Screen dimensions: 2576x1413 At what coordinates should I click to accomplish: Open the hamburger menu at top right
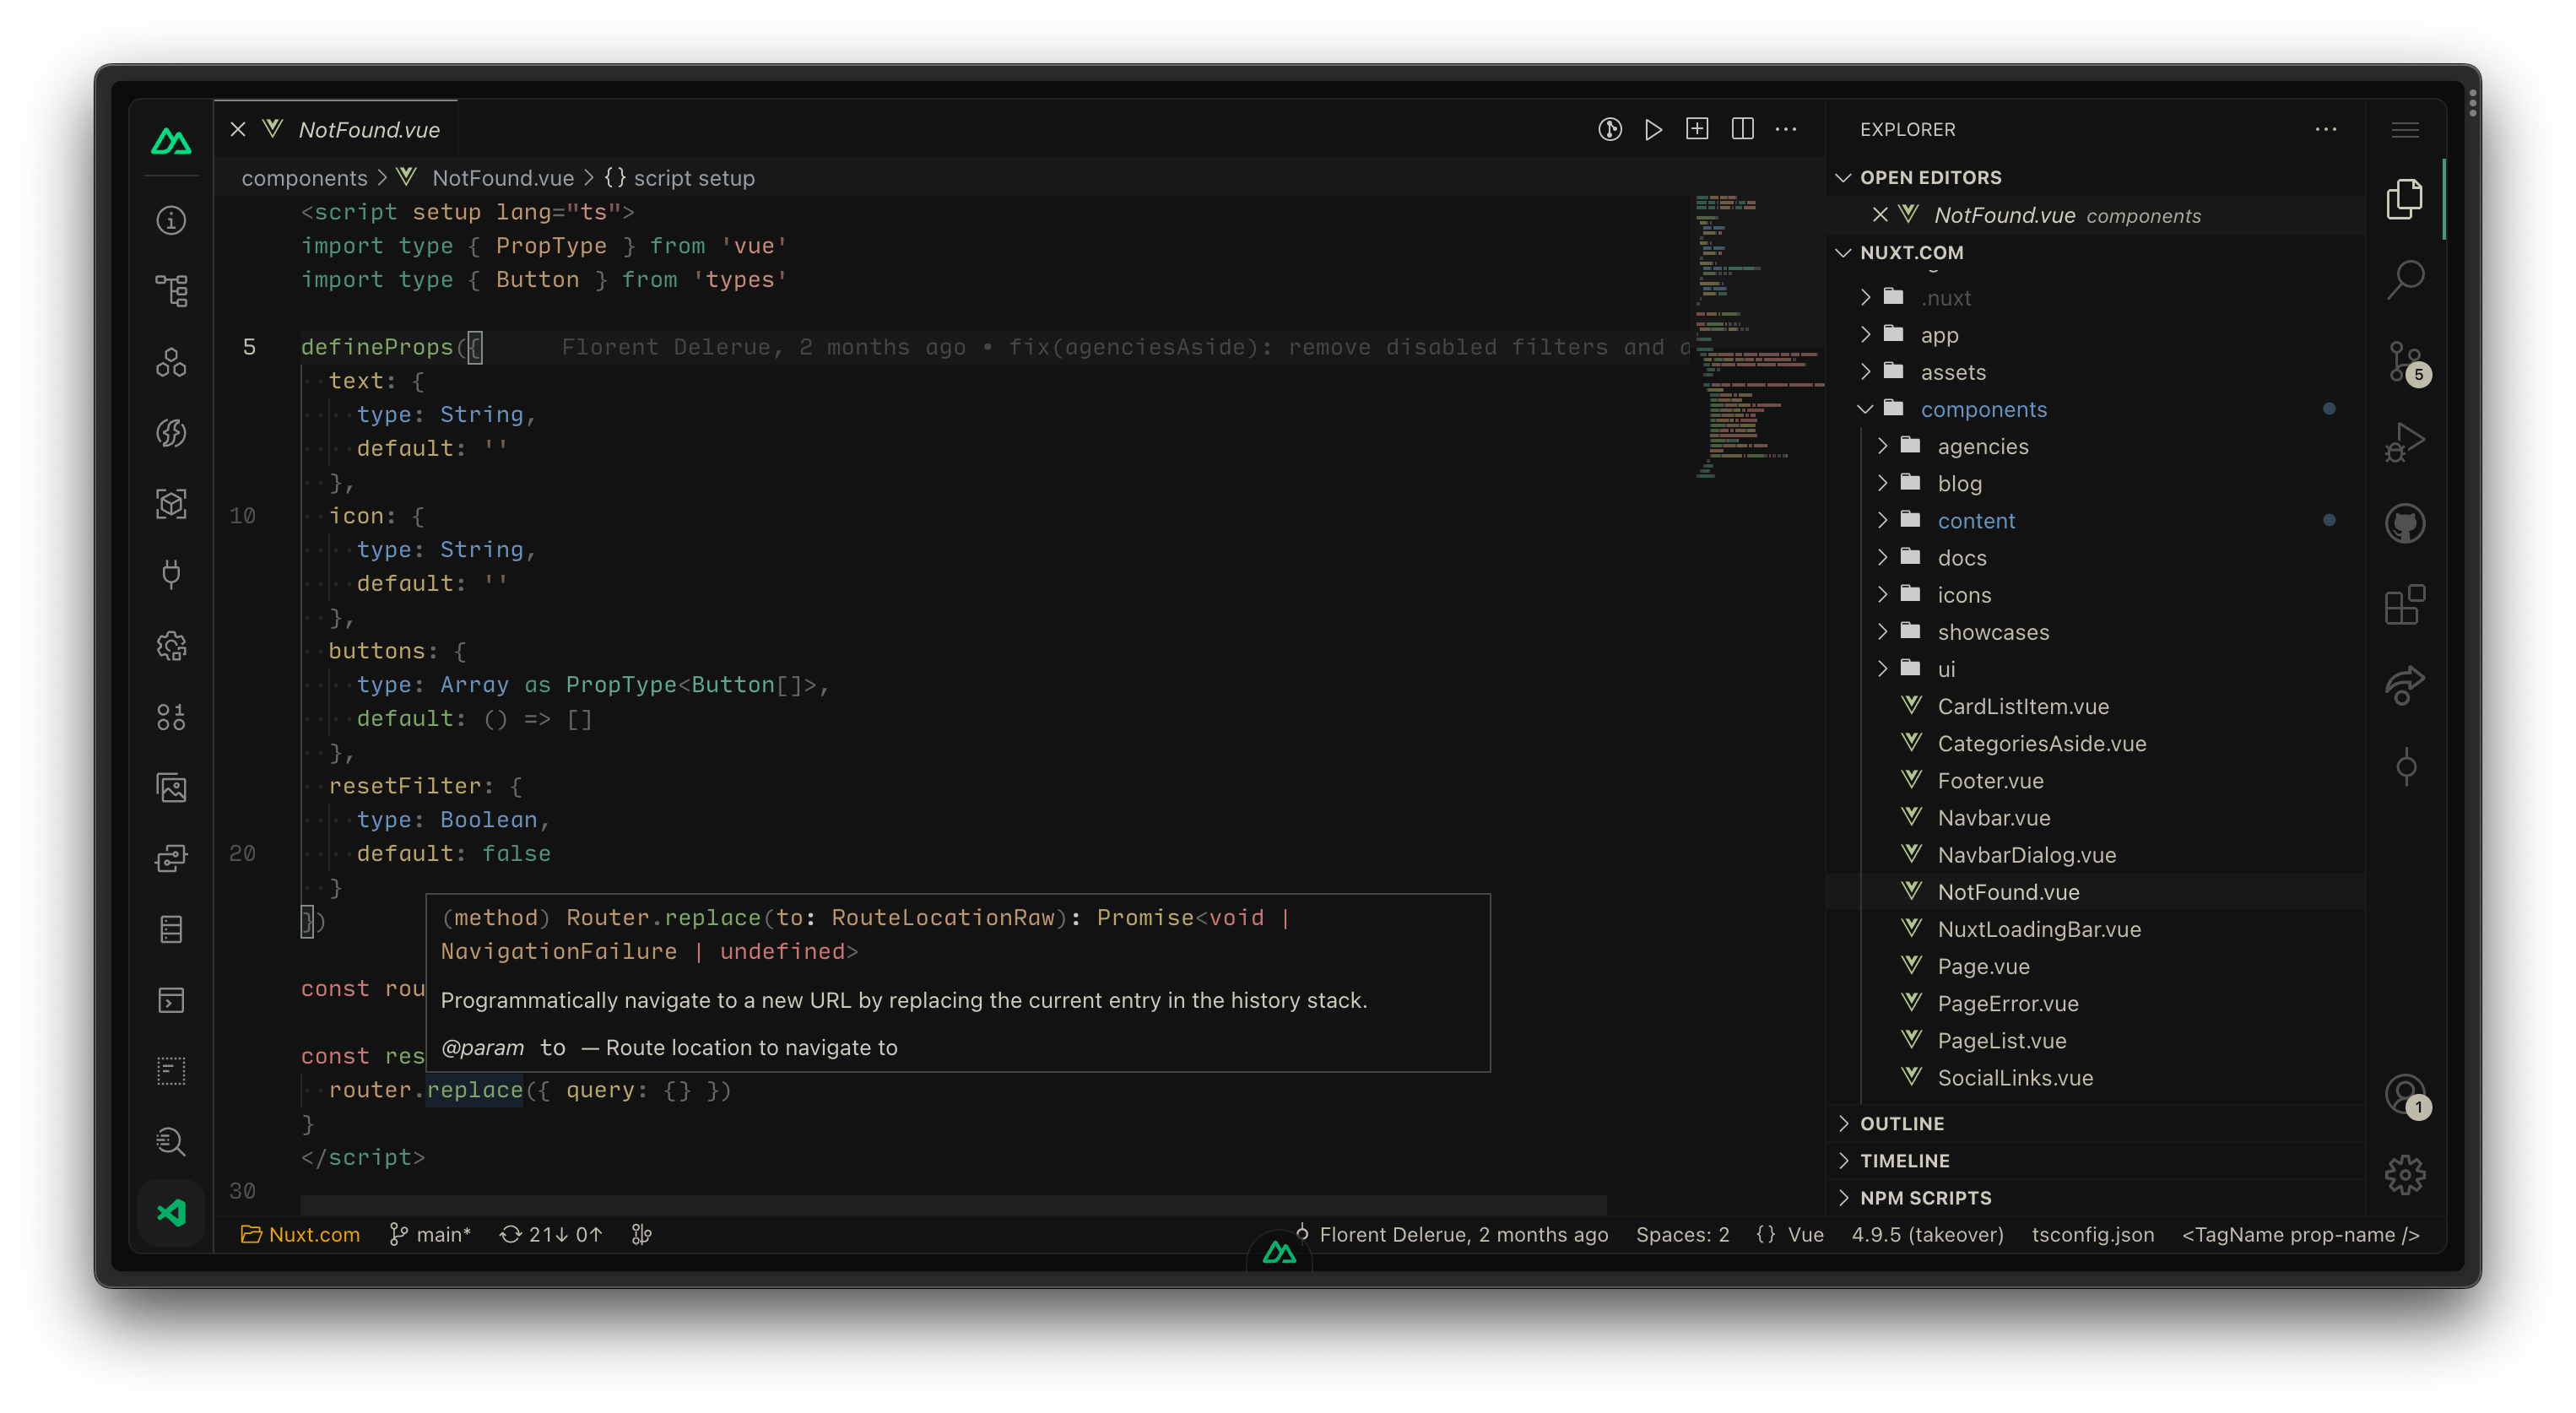pyautogui.click(x=2406, y=129)
